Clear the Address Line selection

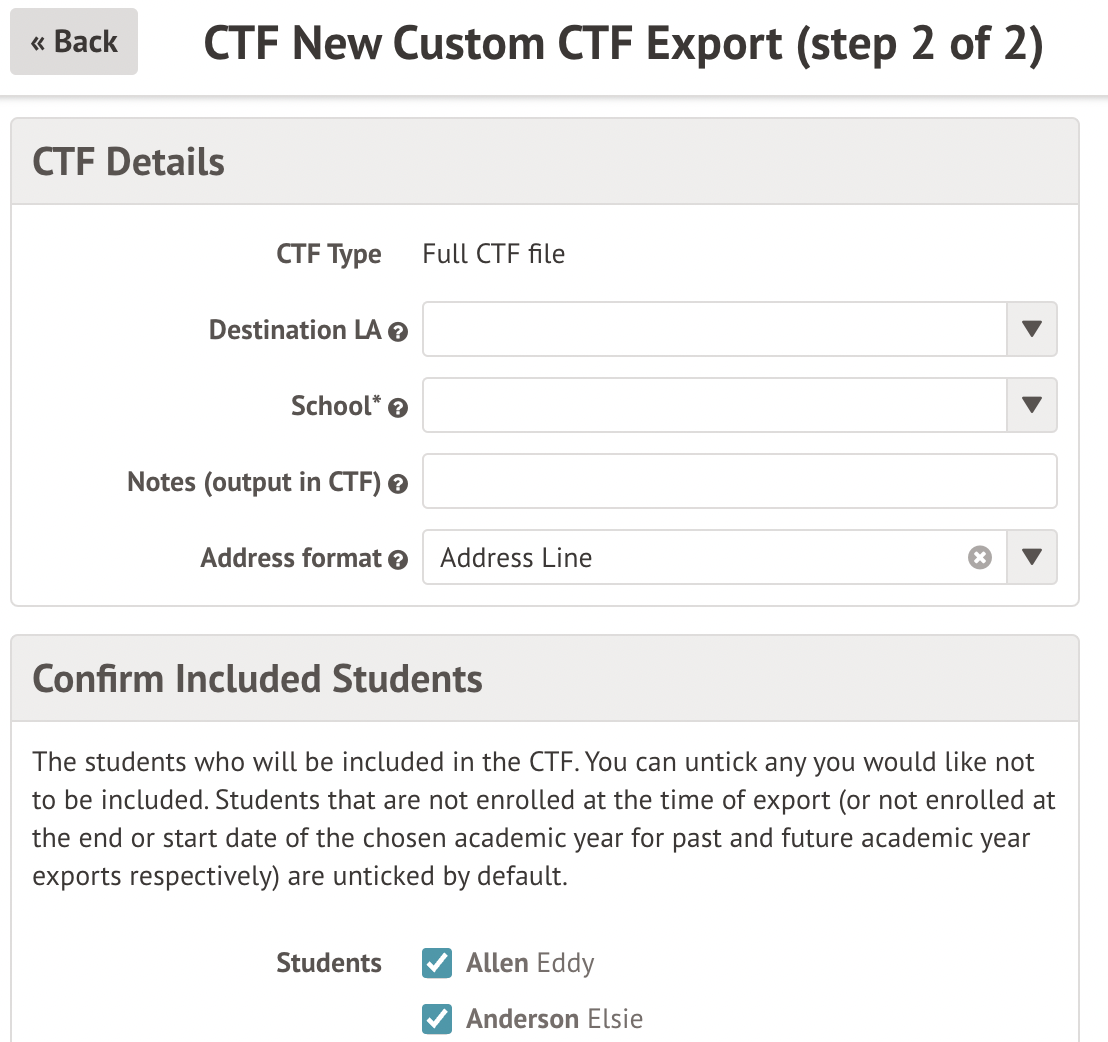click(980, 558)
